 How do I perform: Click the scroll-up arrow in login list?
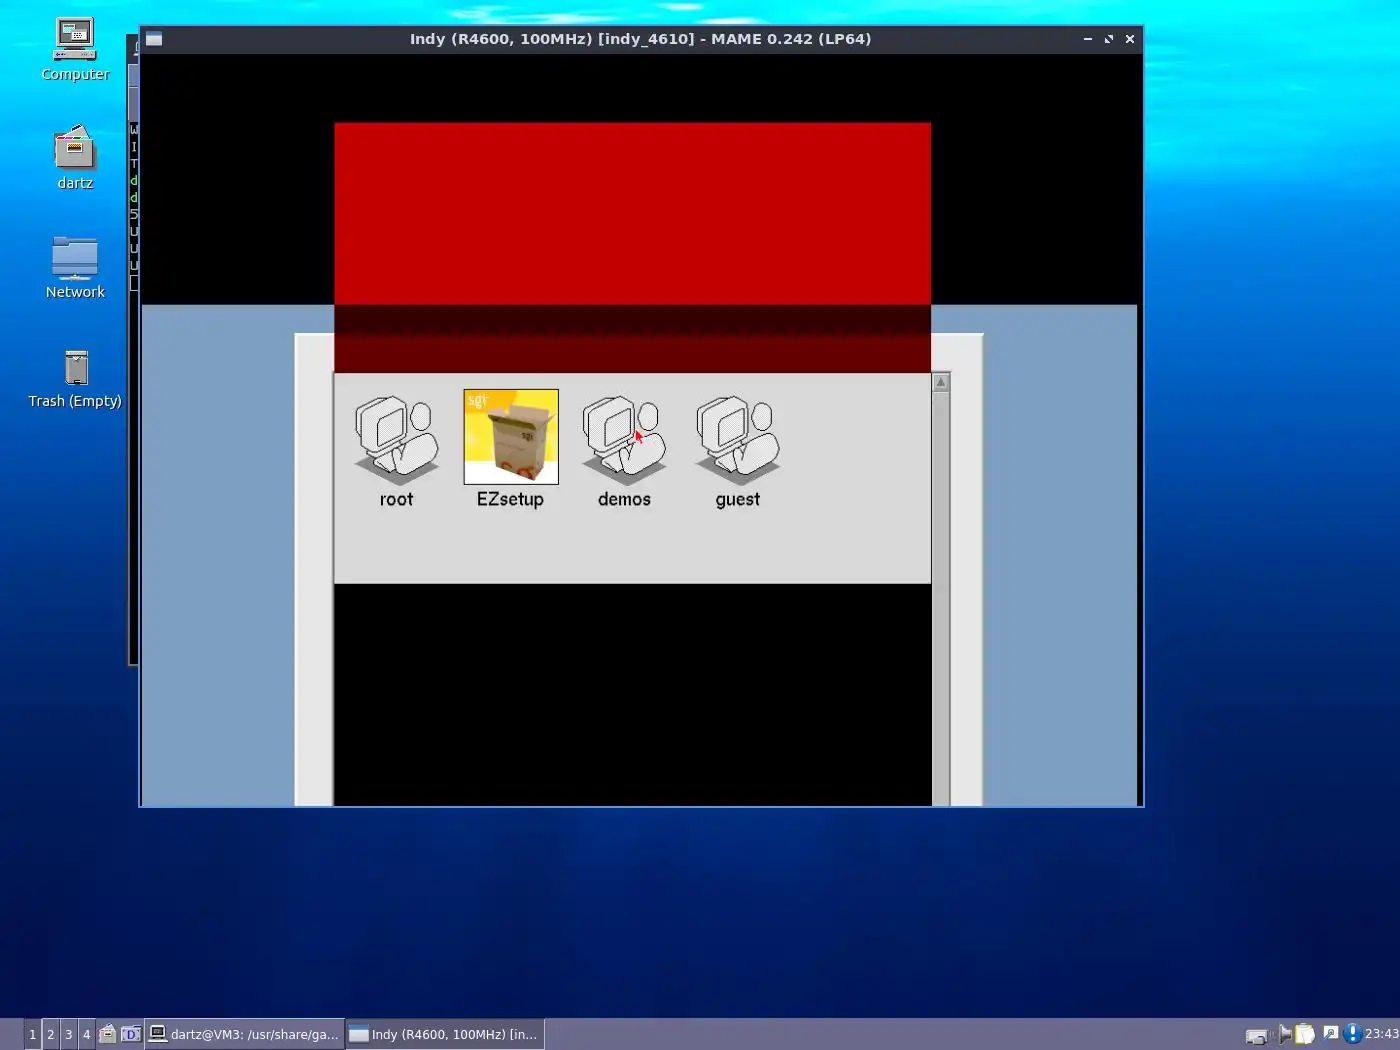941,382
